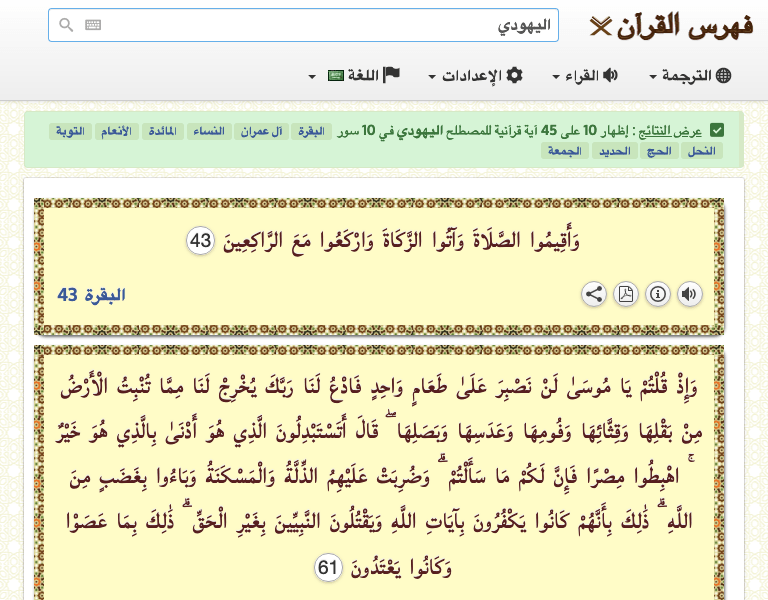Open the القراء dropdown menu

point(585,76)
